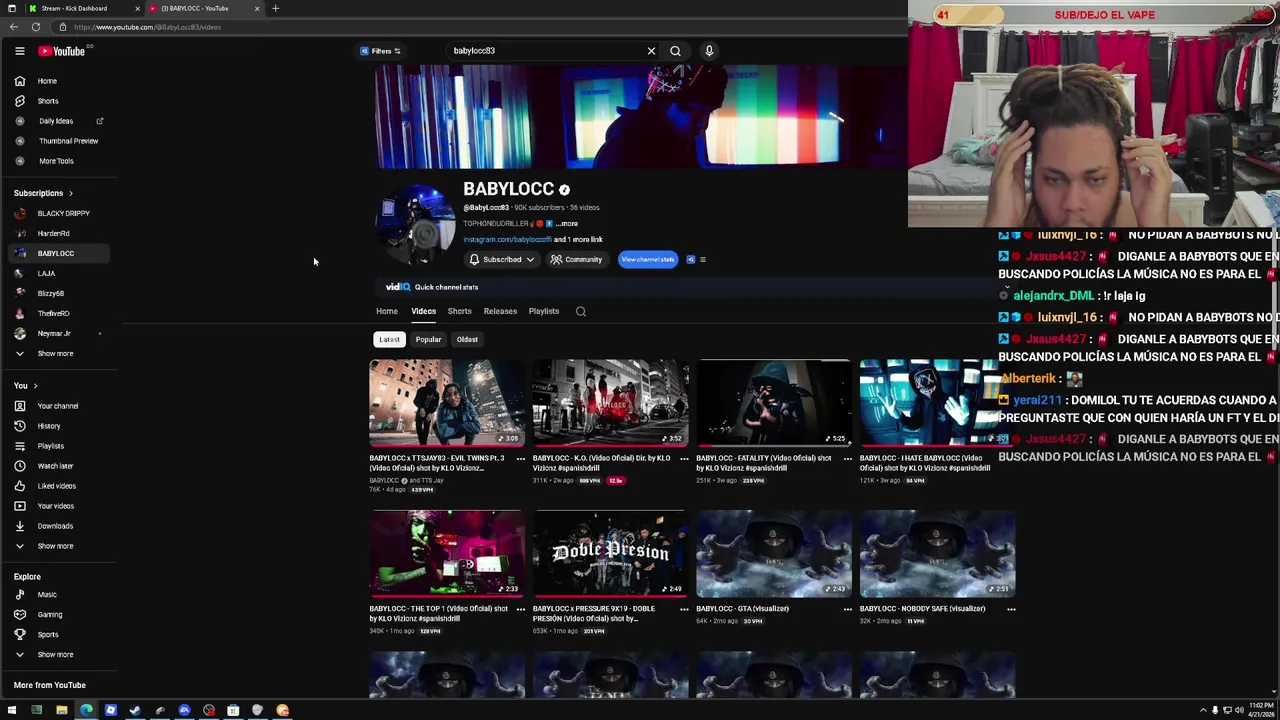Open Neymar Jr subscription channel

(60, 334)
